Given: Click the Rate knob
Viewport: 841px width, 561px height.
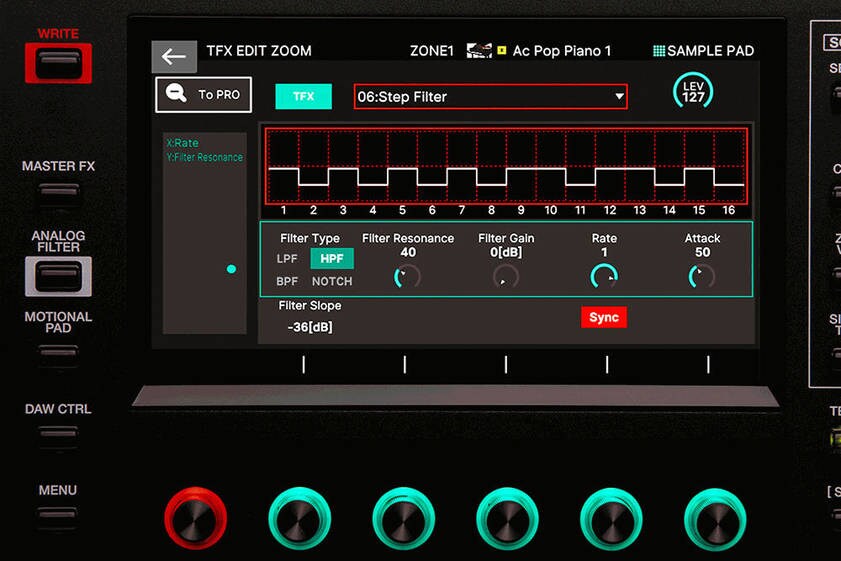Looking at the screenshot, I should point(604,277).
